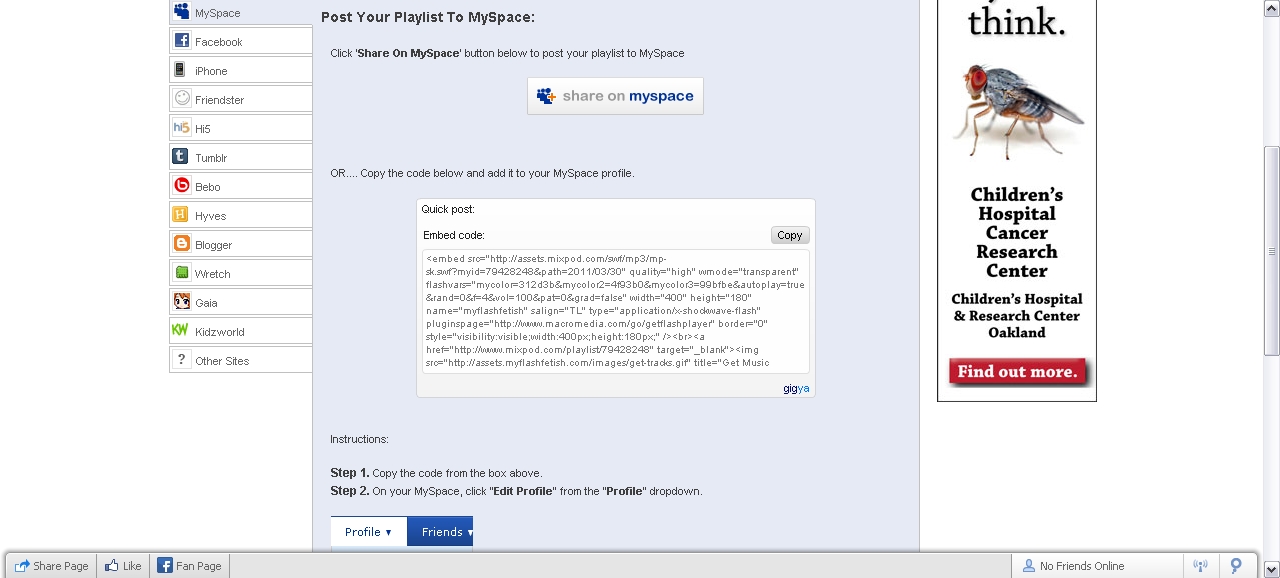Click the 'Embed code:' label
This screenshot has width=1280, height=578.
[x=454, y=235]
